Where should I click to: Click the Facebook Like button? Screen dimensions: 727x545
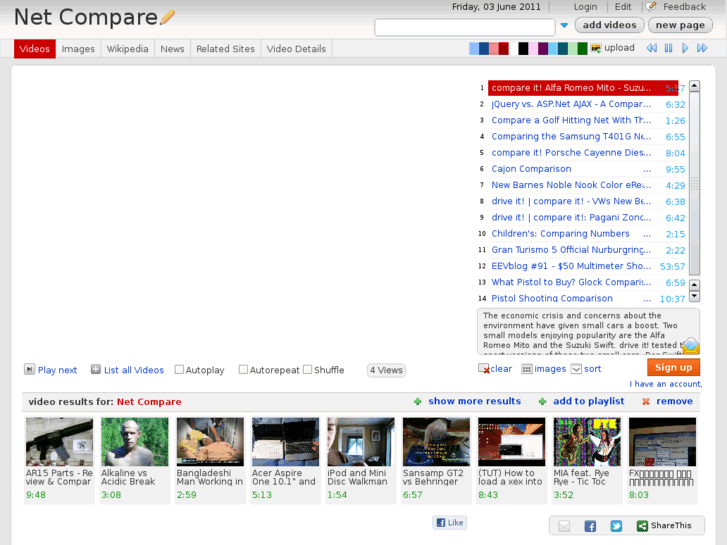point(450,522)
